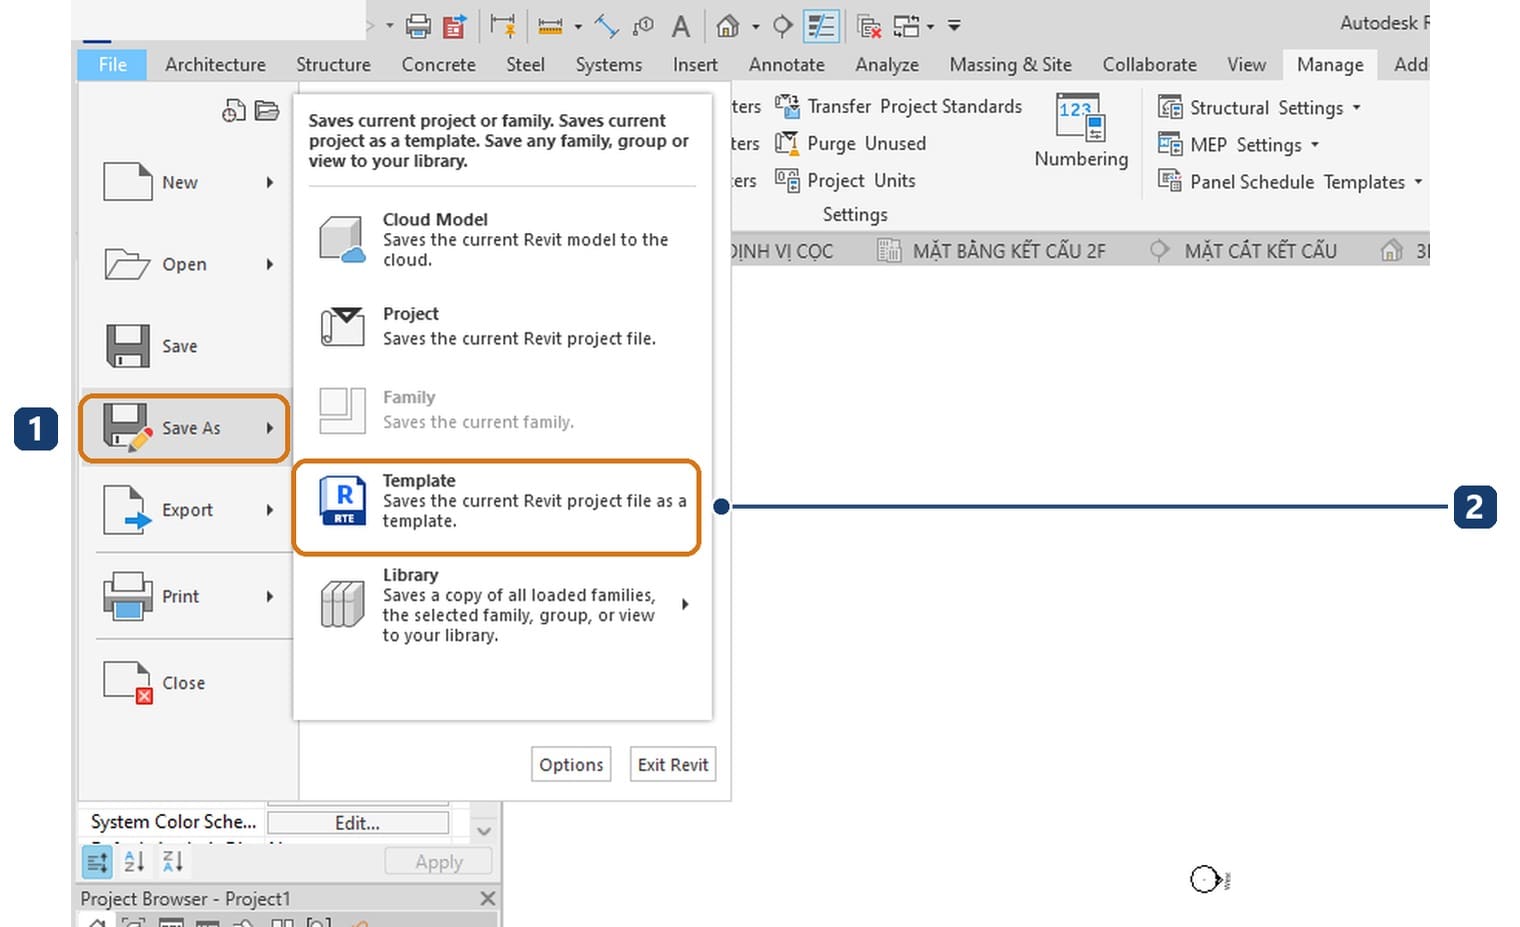Close the Project Browser panel
Image resolution: width=1520 pixels, height=927 pixels.
point(487,898)
